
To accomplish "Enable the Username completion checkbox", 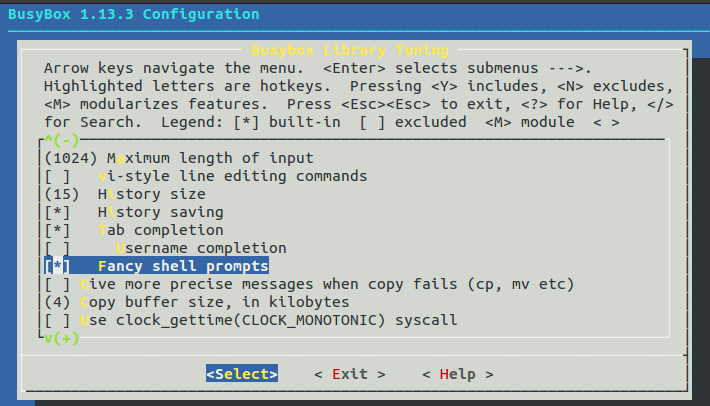I will [x=58, y=248].
